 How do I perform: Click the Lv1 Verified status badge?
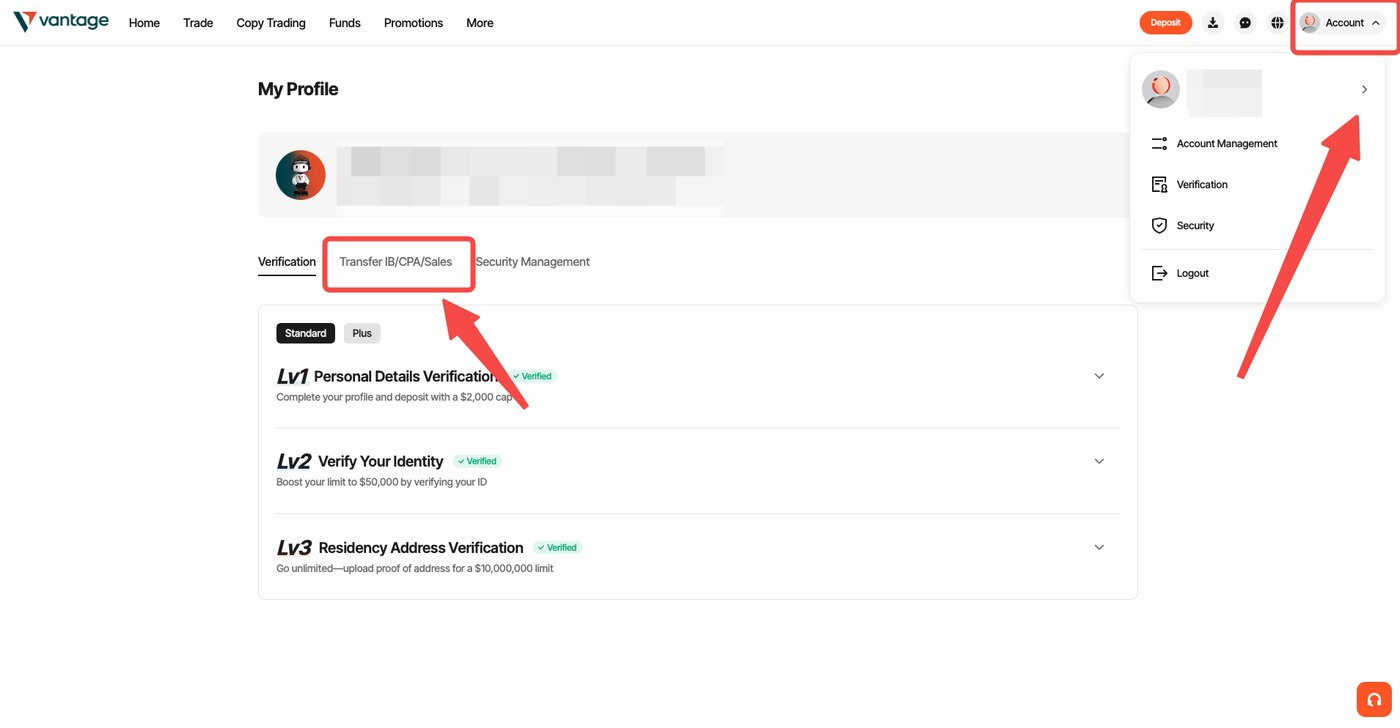click(533, 376)
